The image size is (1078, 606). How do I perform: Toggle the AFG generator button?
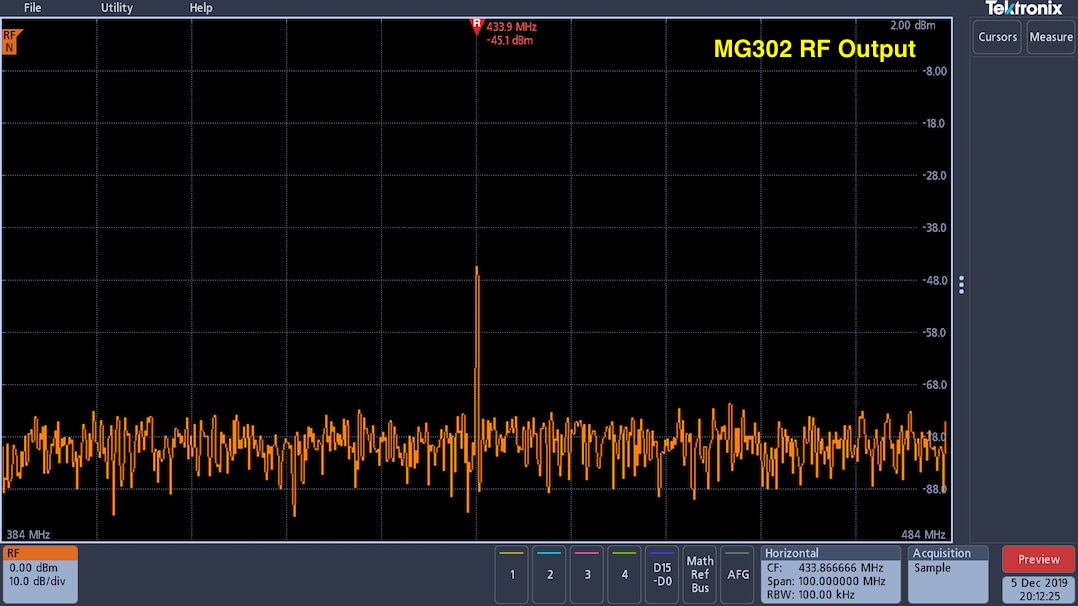tap(738, 573)
